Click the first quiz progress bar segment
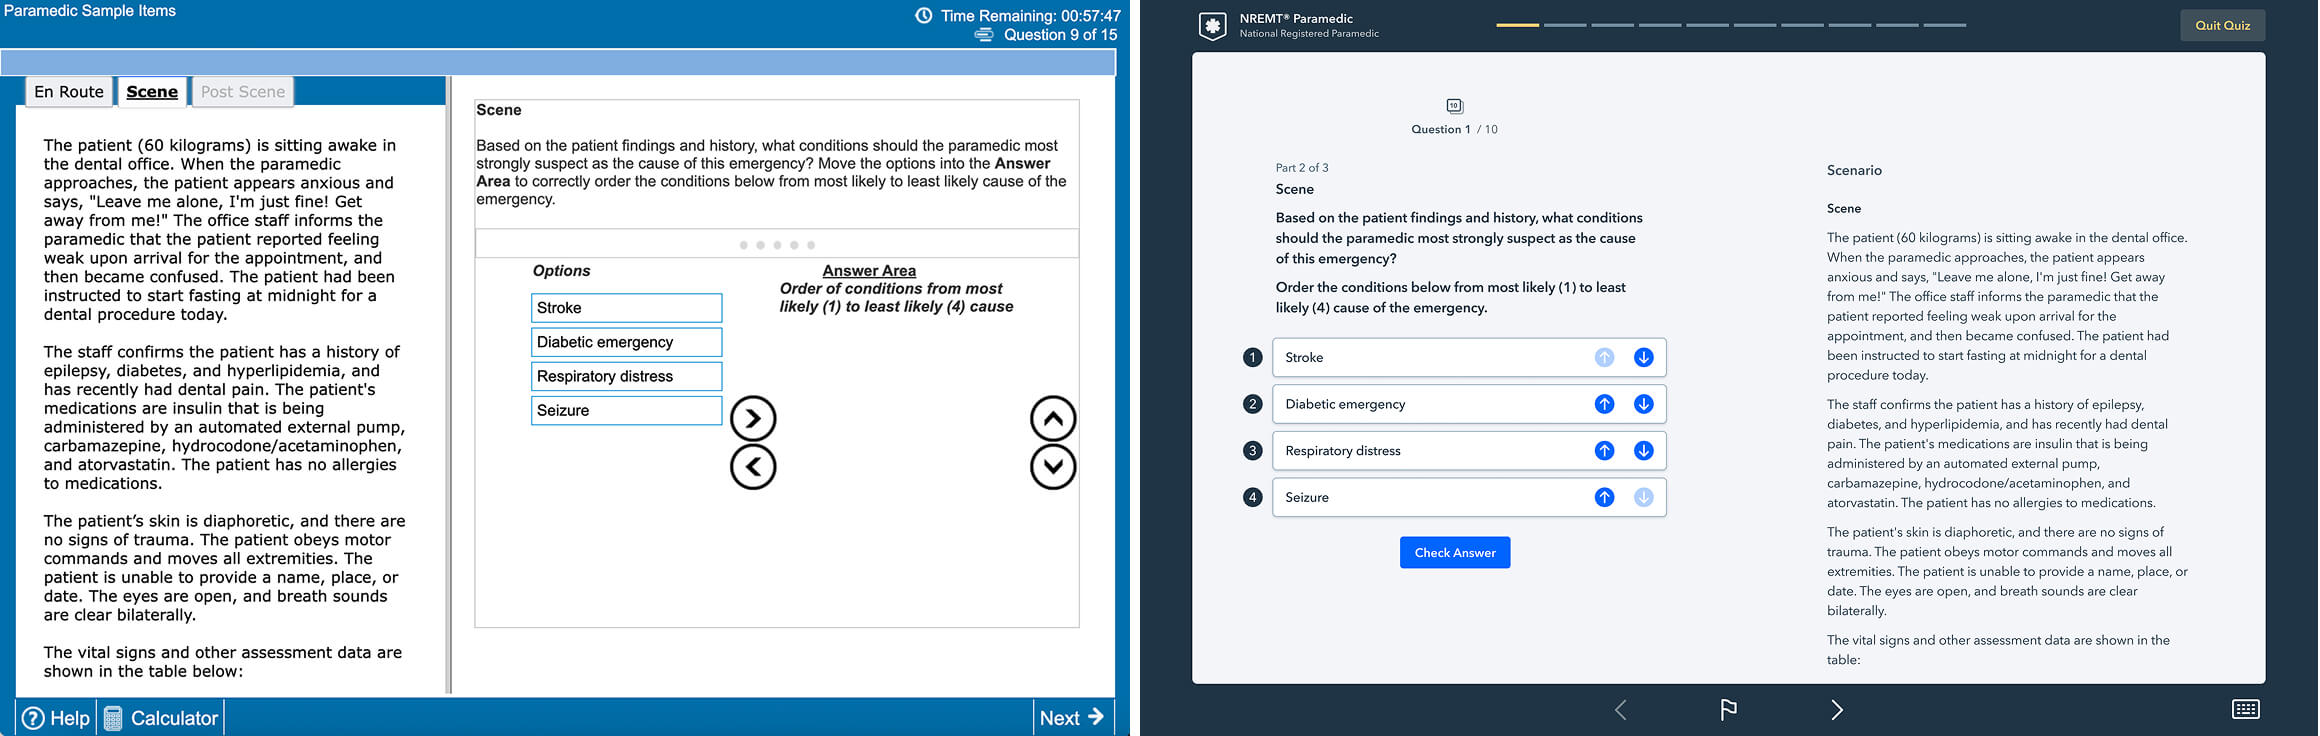2320x736 pixels. click(x=1517, y=25)
